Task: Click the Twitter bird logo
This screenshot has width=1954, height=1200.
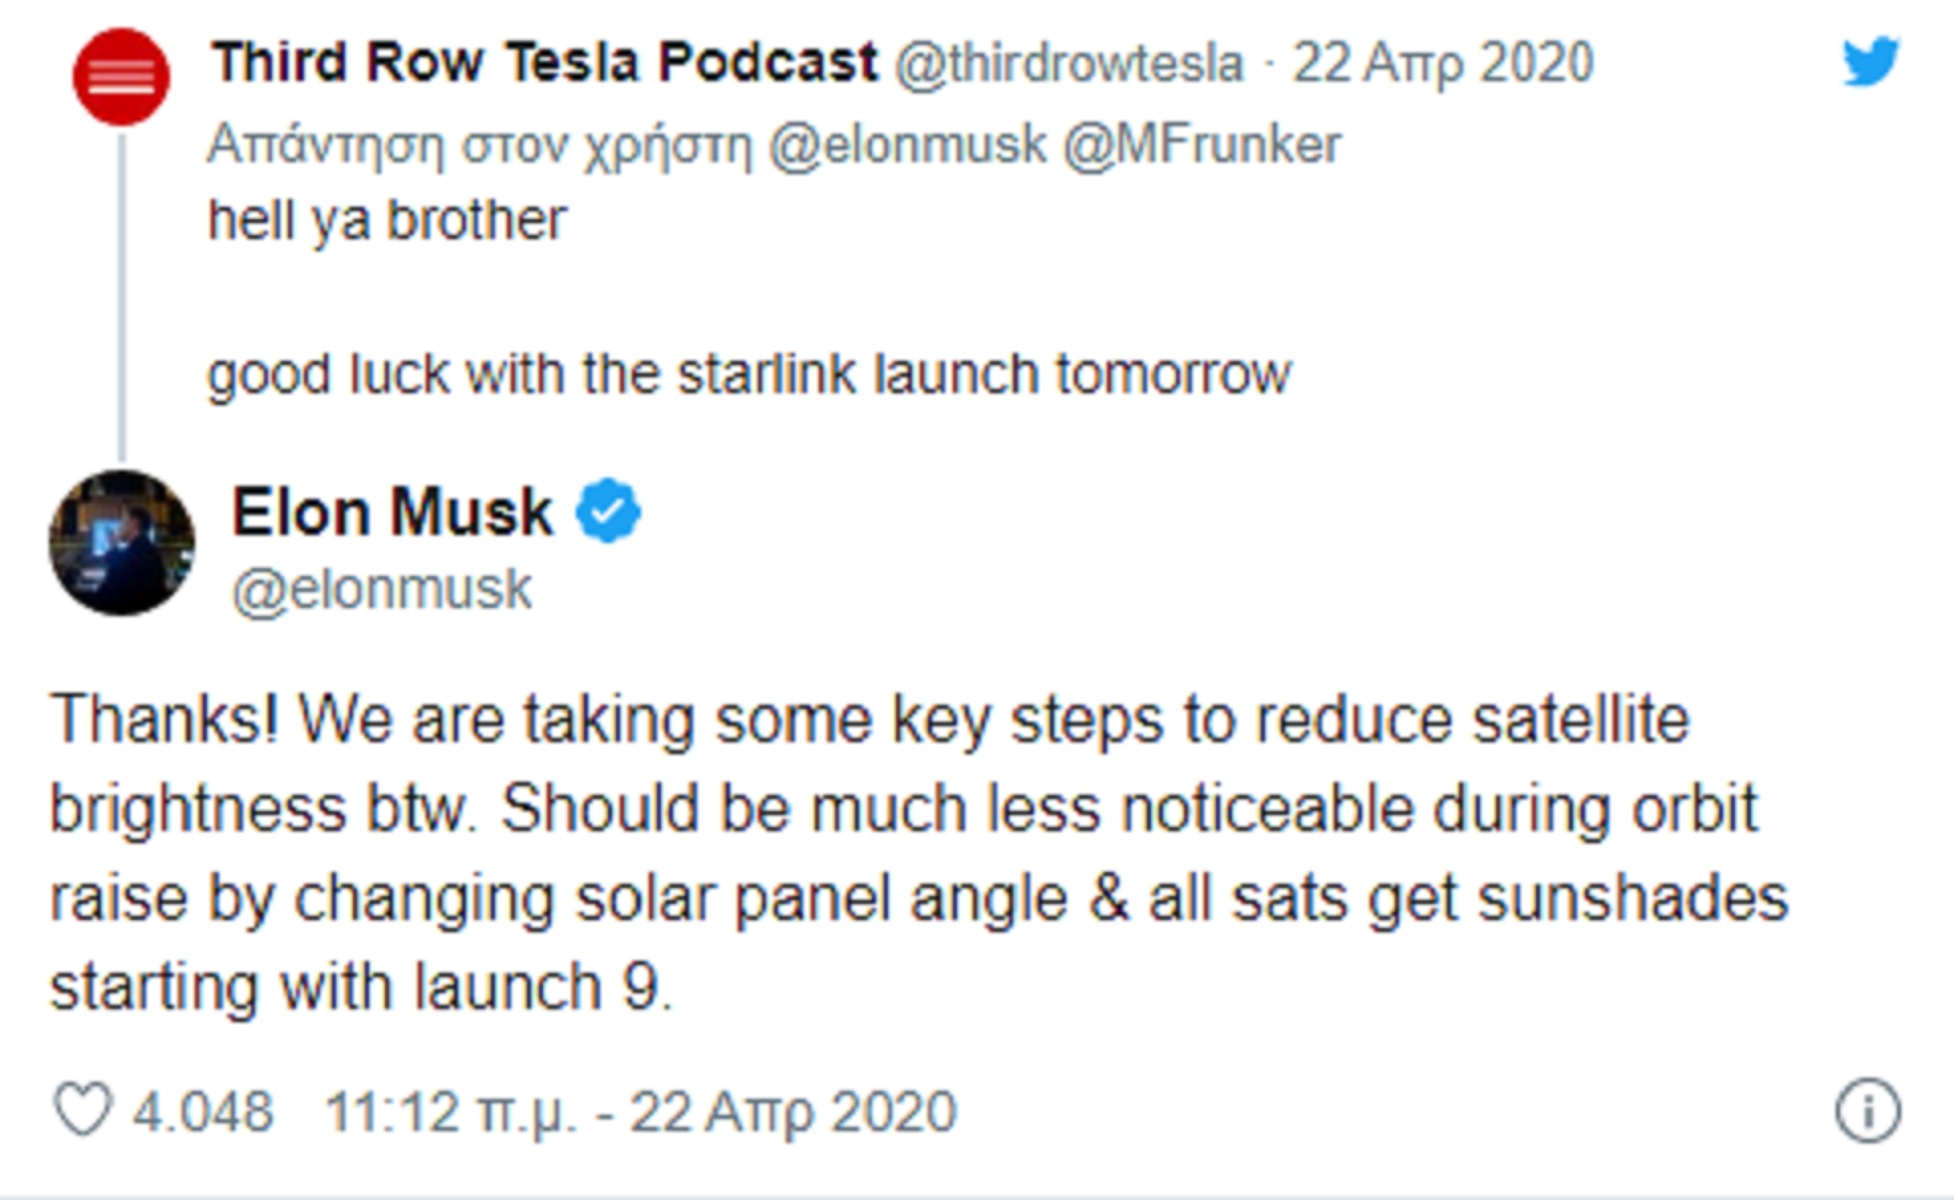Action: click(x=1871, y=62)
